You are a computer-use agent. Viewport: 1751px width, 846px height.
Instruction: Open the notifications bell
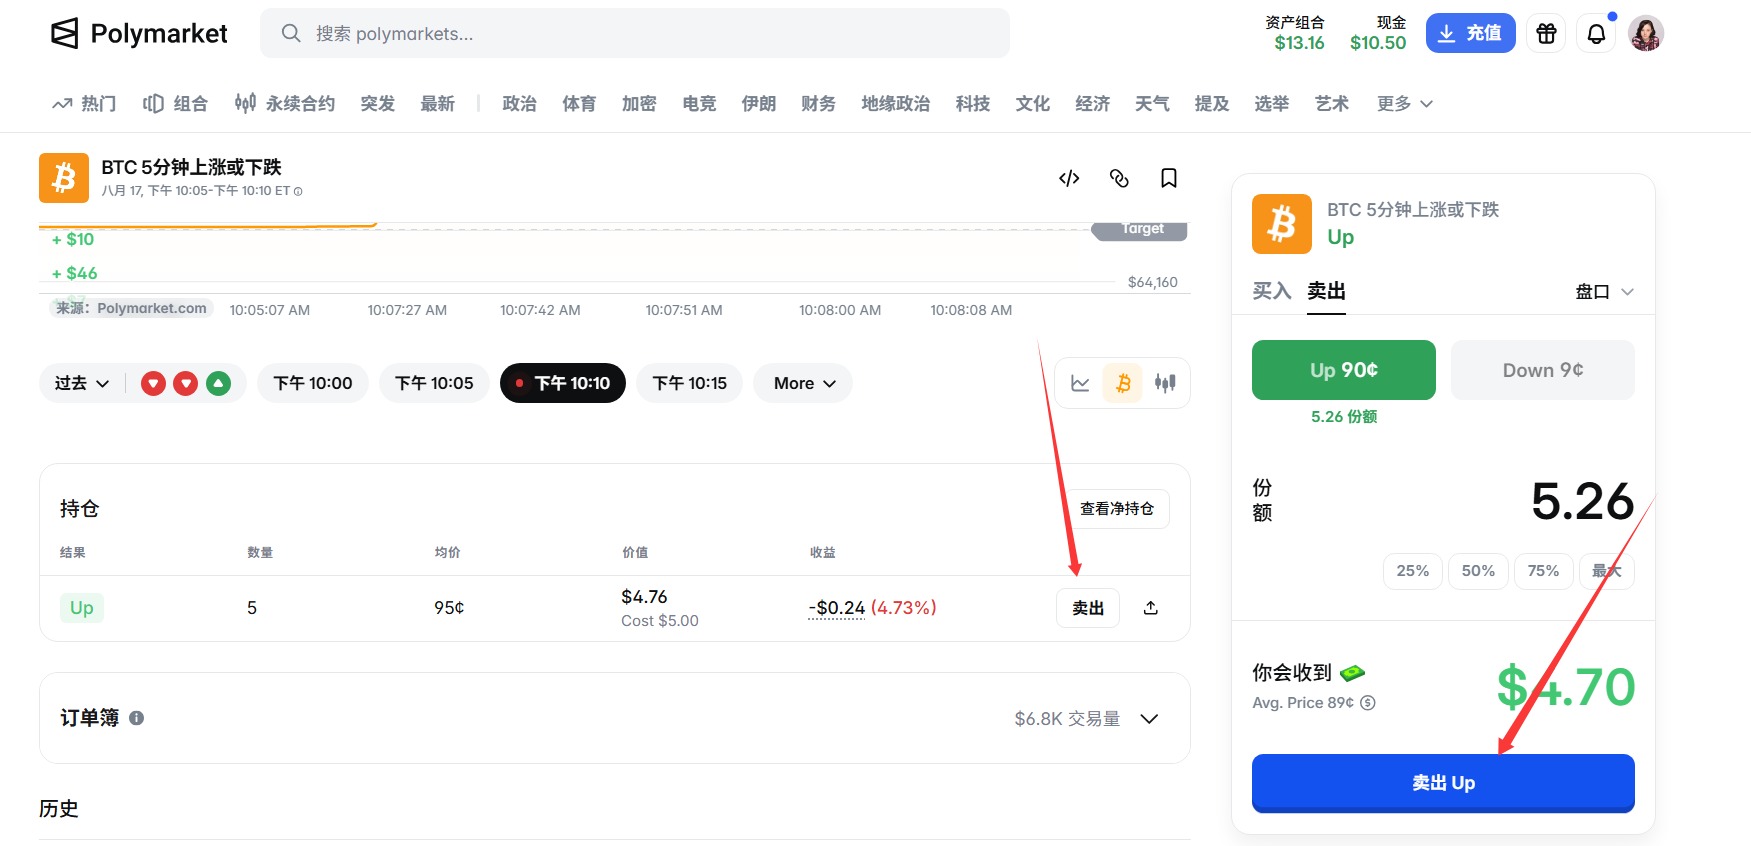(1596, 34)
